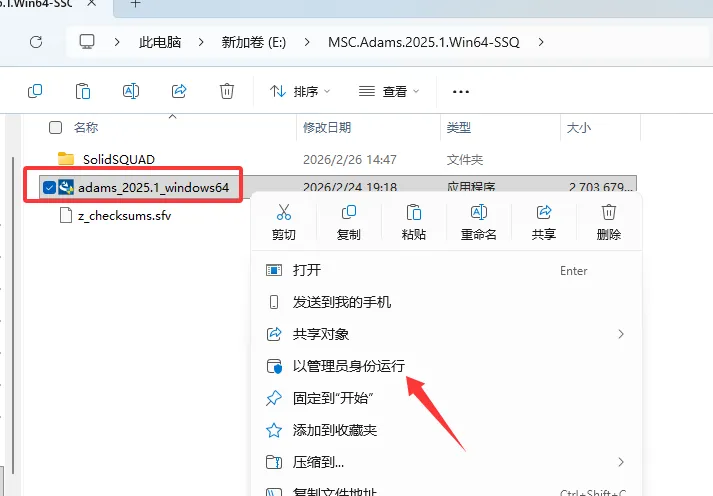Select the z_checksums.sfv file name

125,215
